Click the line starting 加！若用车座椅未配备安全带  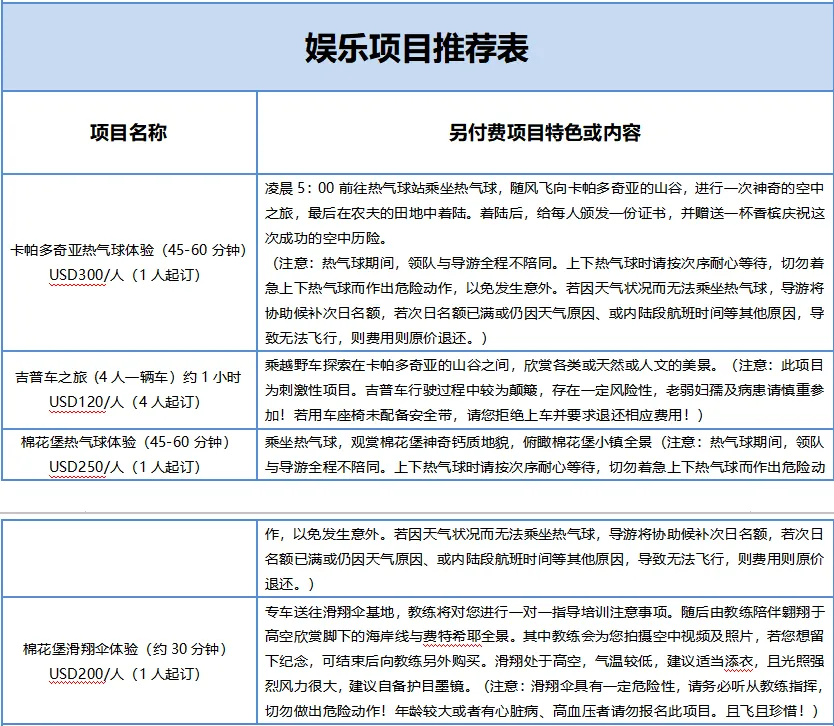(485, 415)
